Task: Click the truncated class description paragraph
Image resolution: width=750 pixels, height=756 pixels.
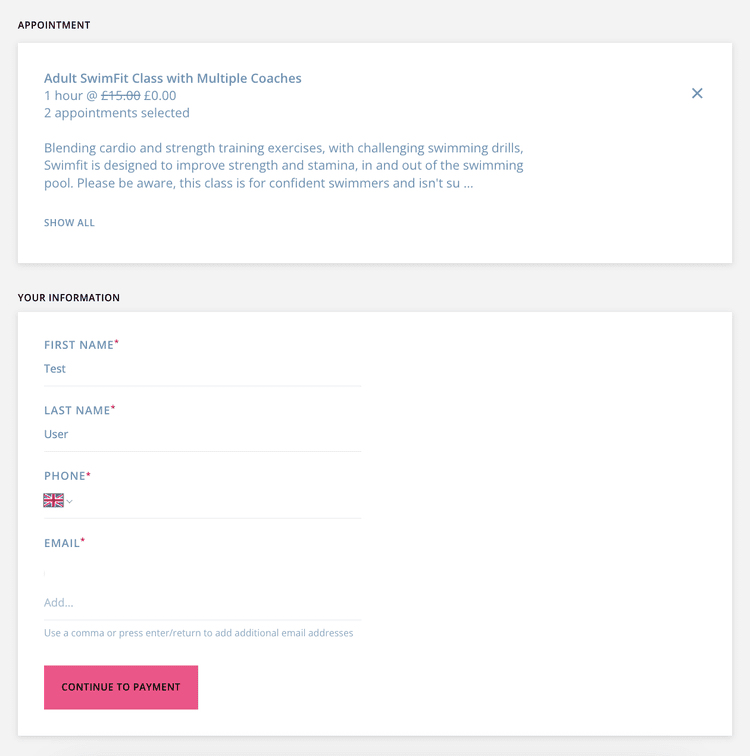Action: click(x=283, y=165)
